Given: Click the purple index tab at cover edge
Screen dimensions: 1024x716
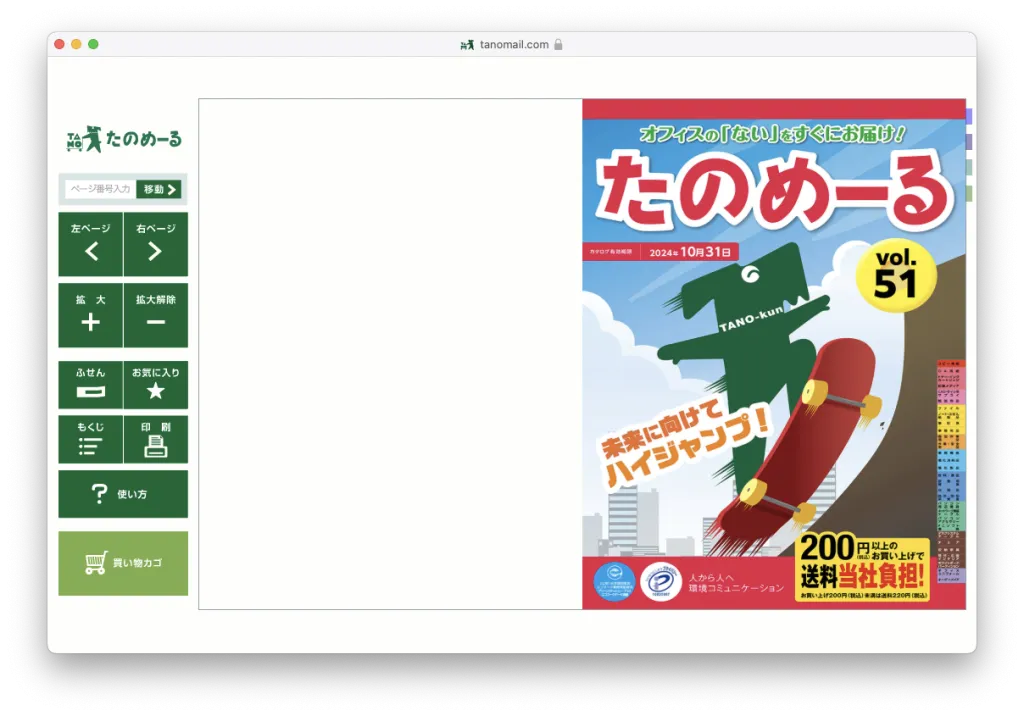Looking at the screenshot, I should pos(969,141).
